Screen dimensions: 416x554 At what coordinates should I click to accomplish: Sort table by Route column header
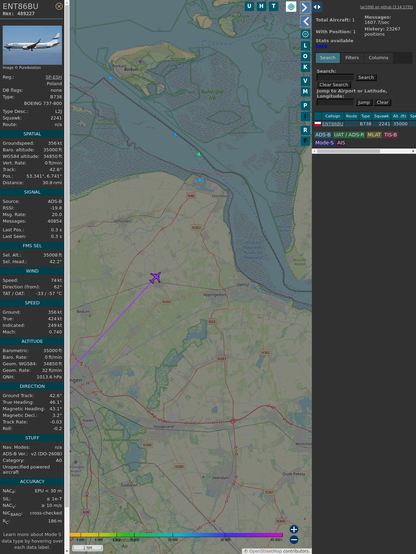pyautogui.click(x=351, y=116)
